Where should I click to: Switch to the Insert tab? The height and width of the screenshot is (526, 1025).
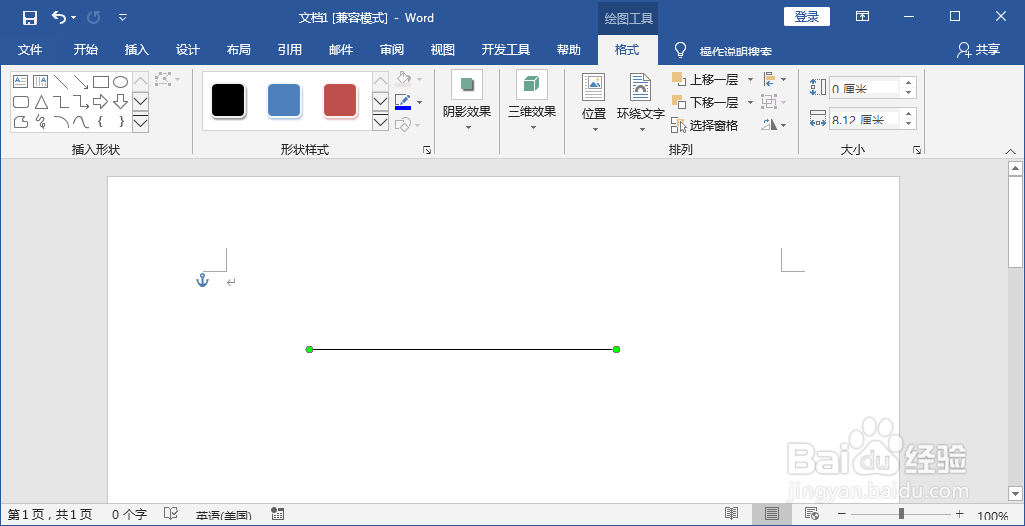point(137,50)
